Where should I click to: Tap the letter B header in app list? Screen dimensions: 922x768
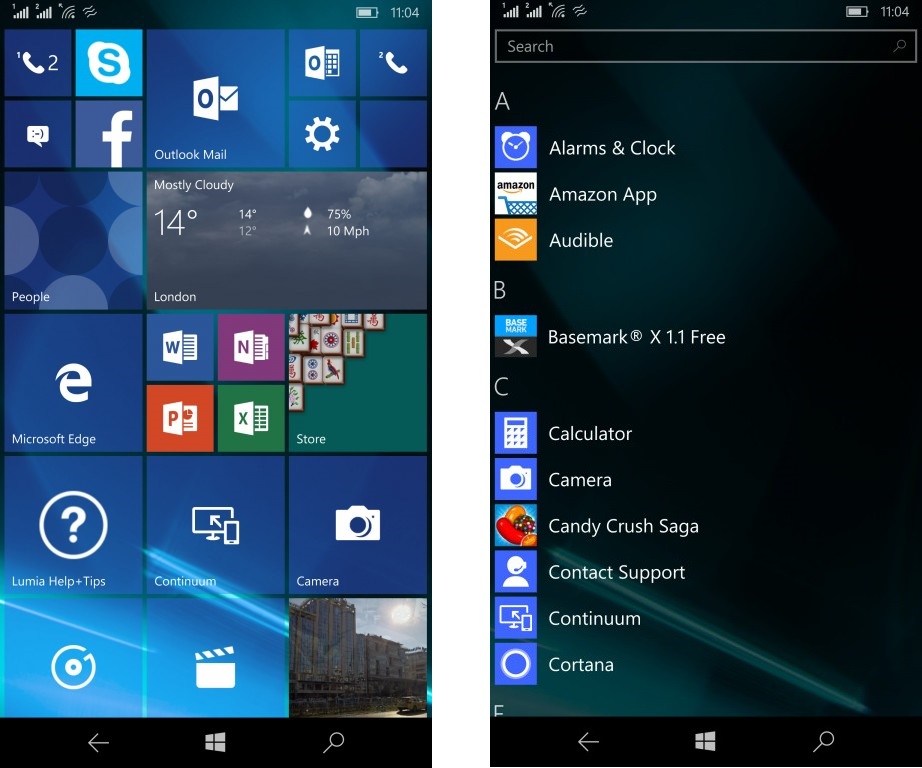pyautogui.click(x=500, y=290)
